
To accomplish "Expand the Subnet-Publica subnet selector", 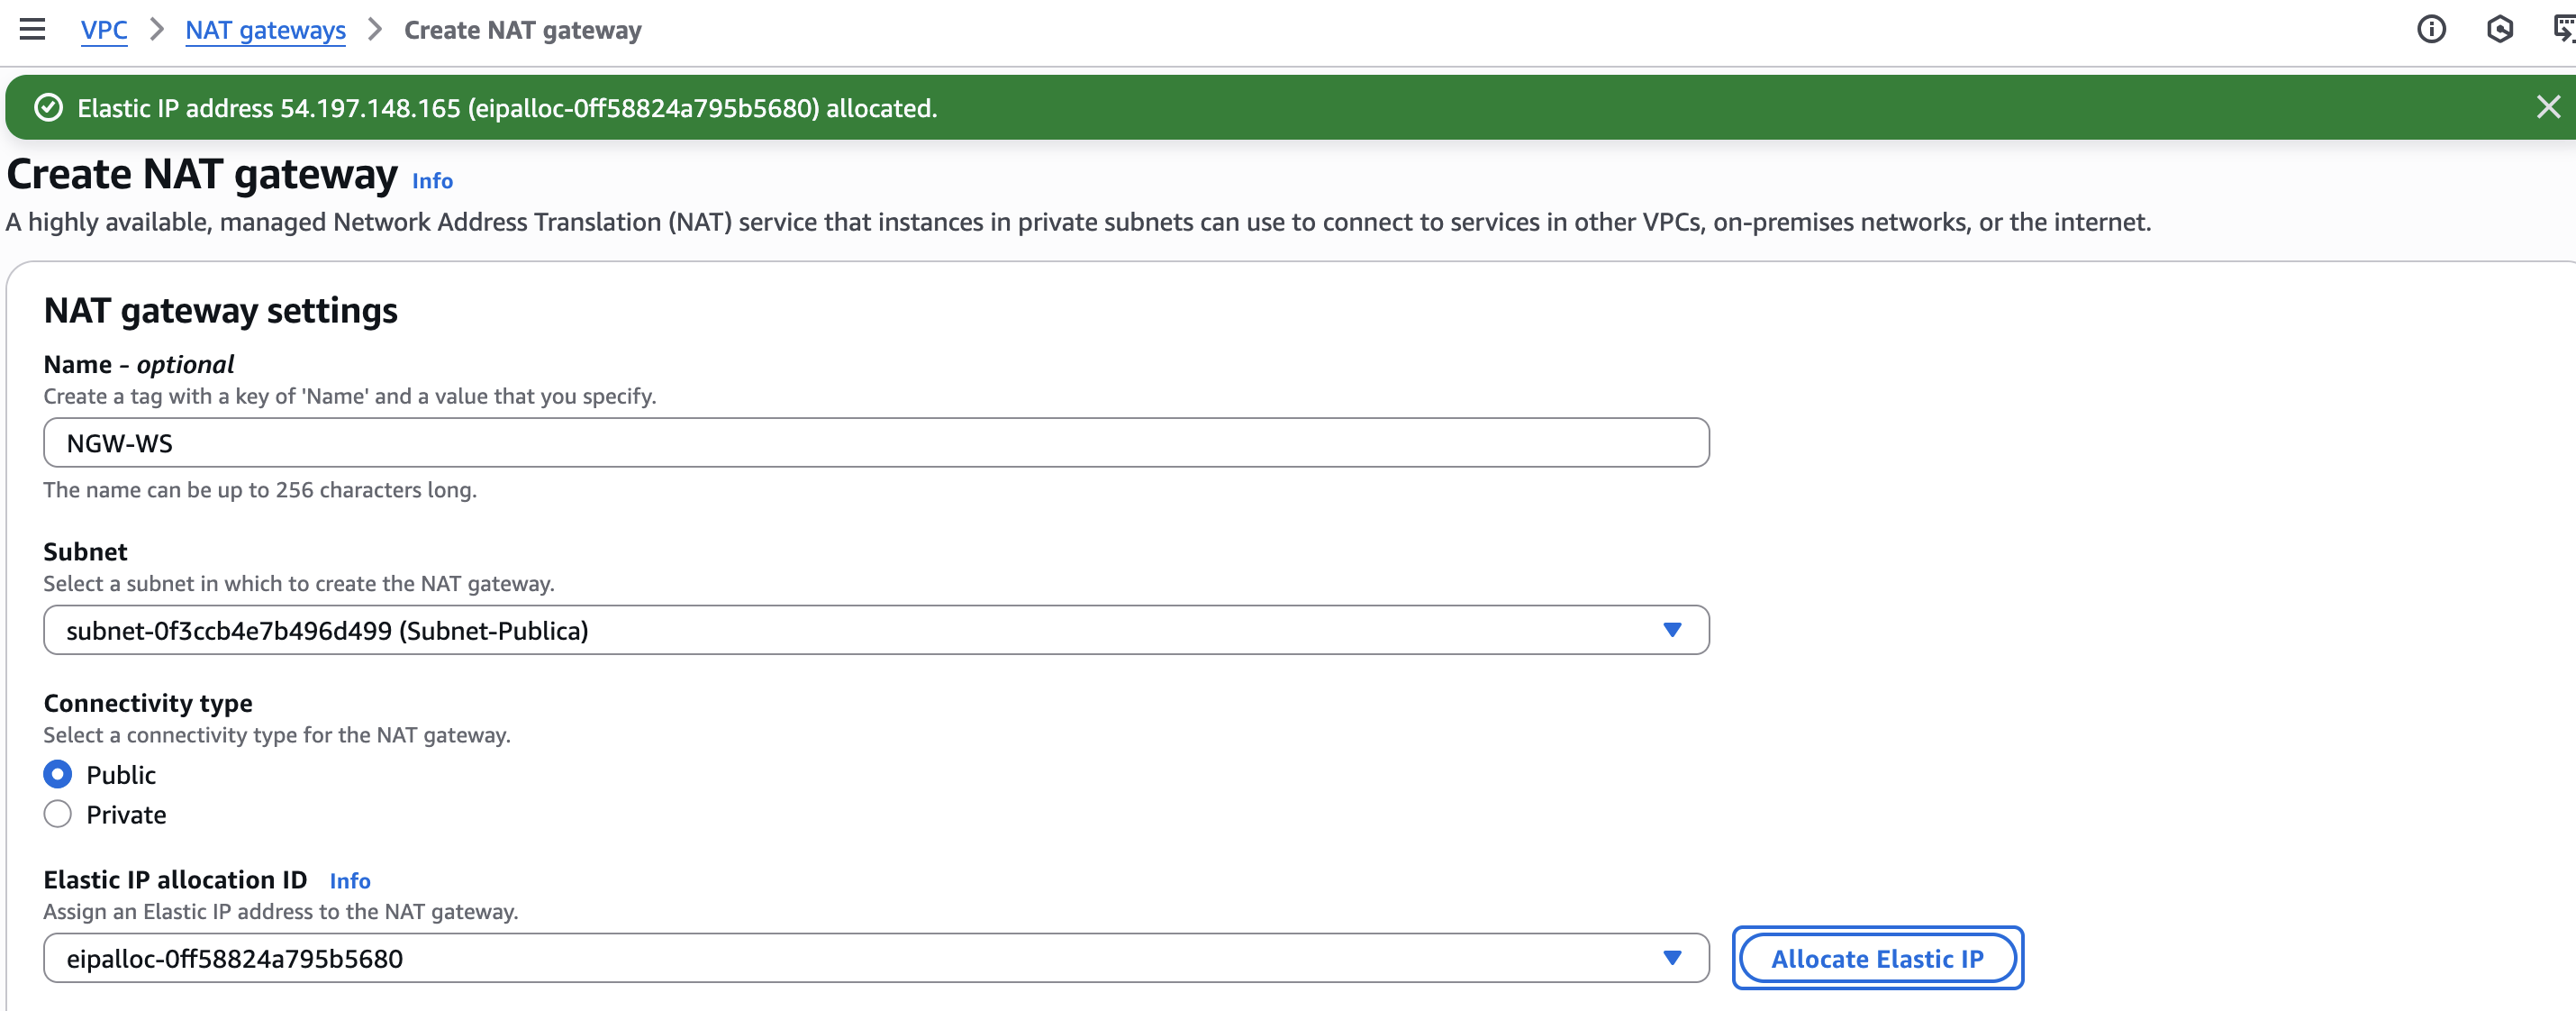I will (x=850, y=630).
